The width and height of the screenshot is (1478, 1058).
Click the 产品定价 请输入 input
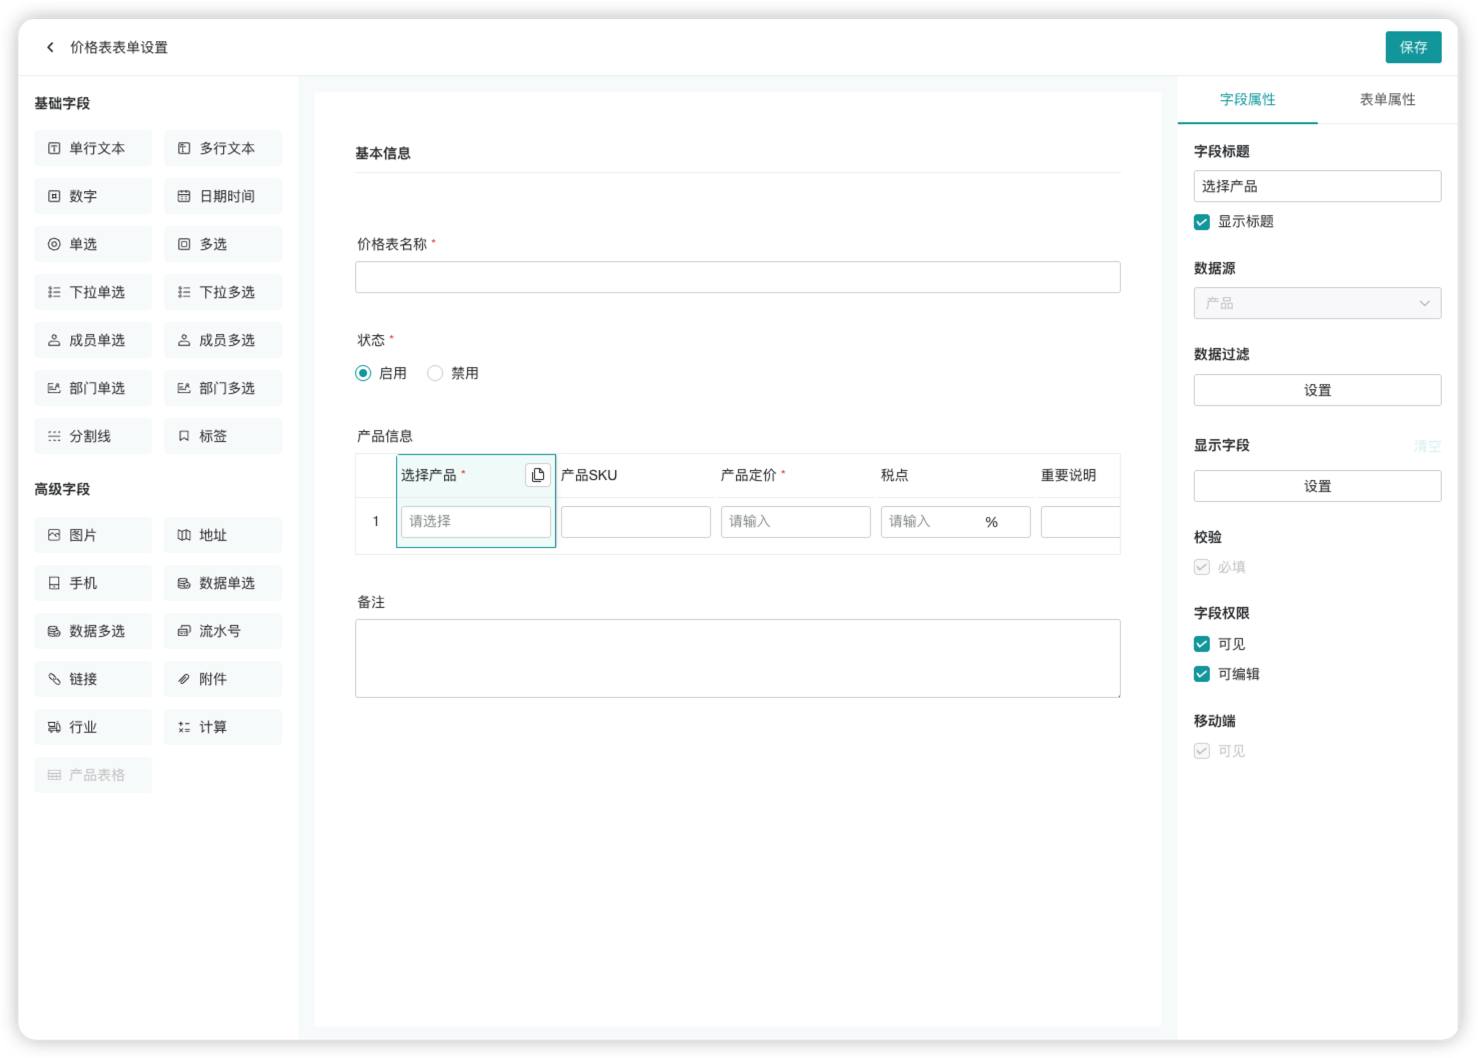(x=796, y=522)
